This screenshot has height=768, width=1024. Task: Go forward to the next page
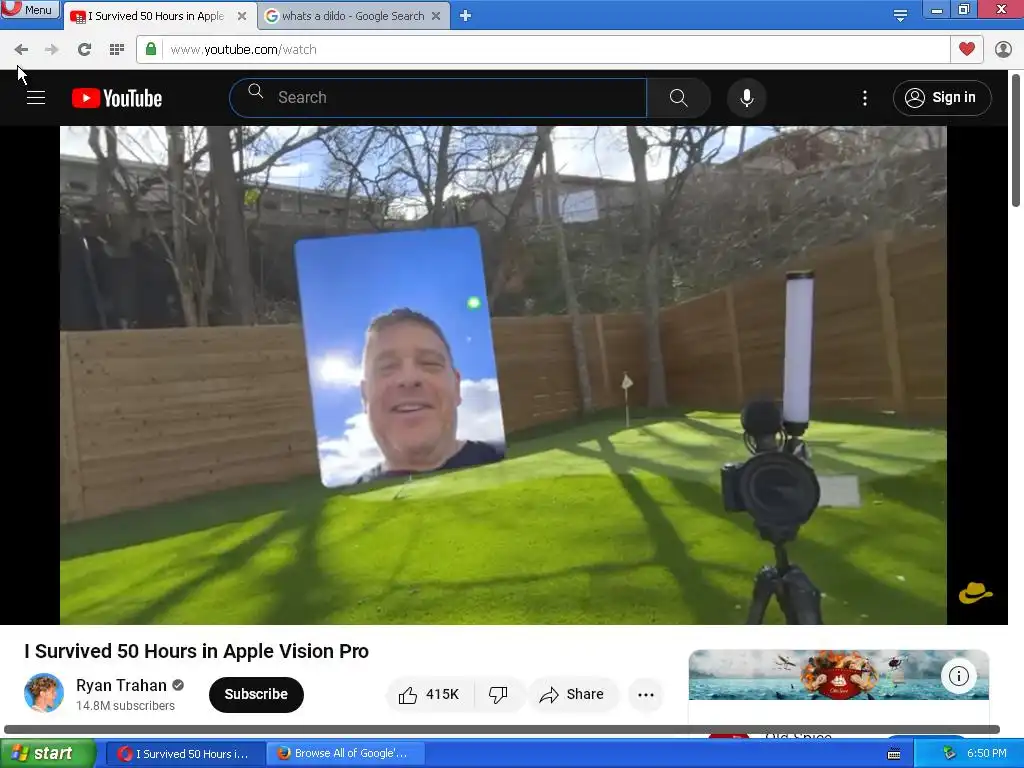pos(52,50)
